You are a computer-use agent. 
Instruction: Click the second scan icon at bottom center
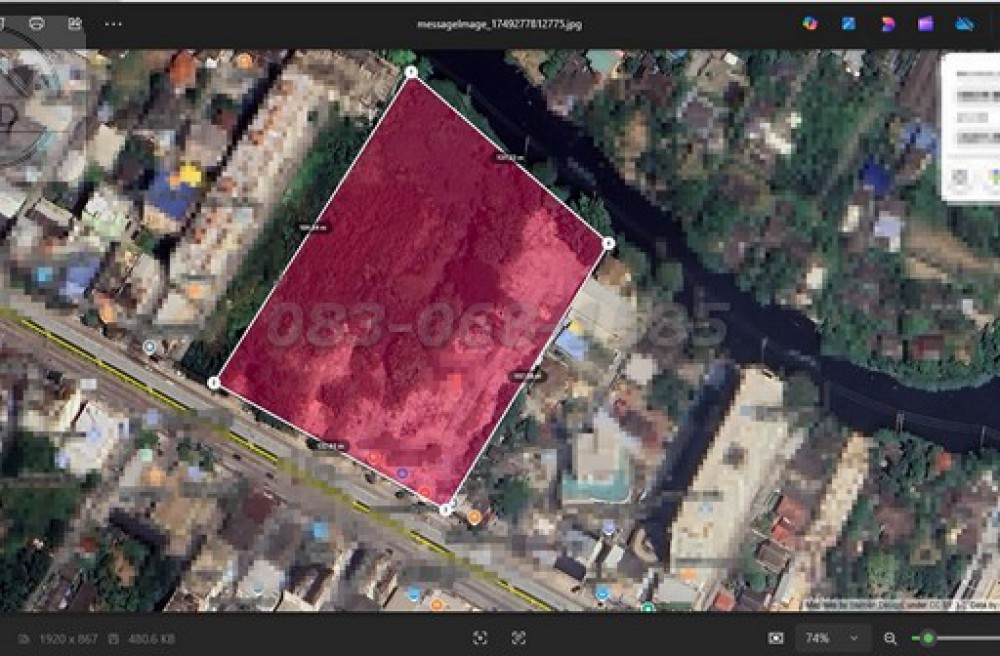[x=518, y=638]
